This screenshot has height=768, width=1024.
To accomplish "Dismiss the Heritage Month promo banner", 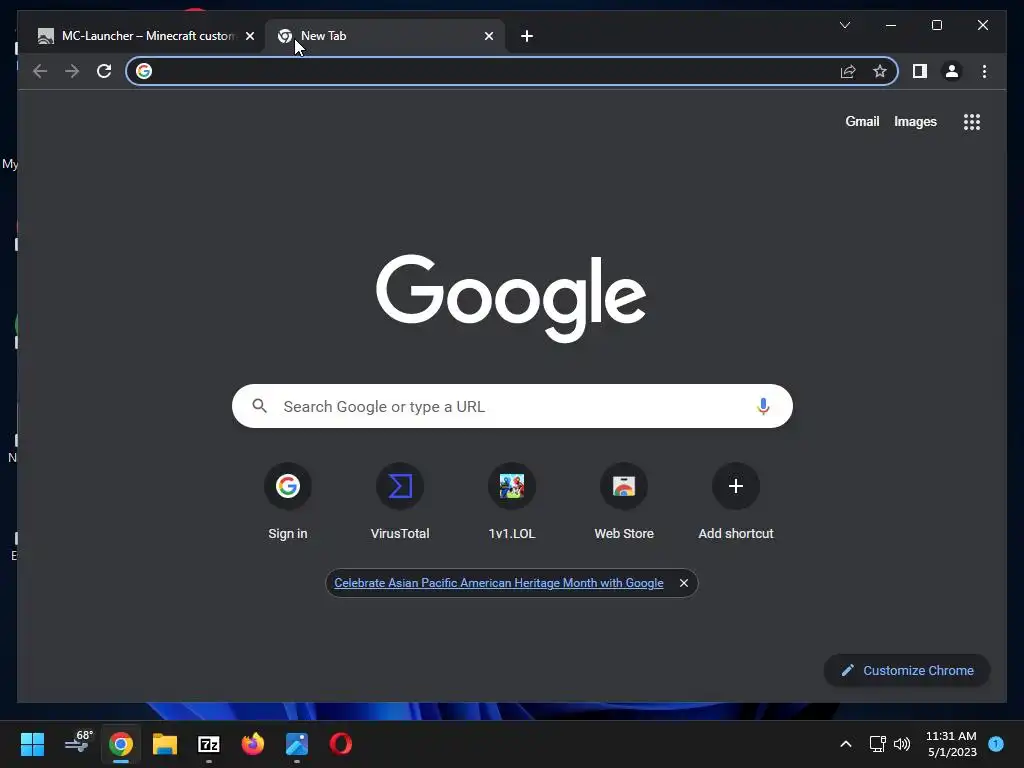I will point(684,583).
